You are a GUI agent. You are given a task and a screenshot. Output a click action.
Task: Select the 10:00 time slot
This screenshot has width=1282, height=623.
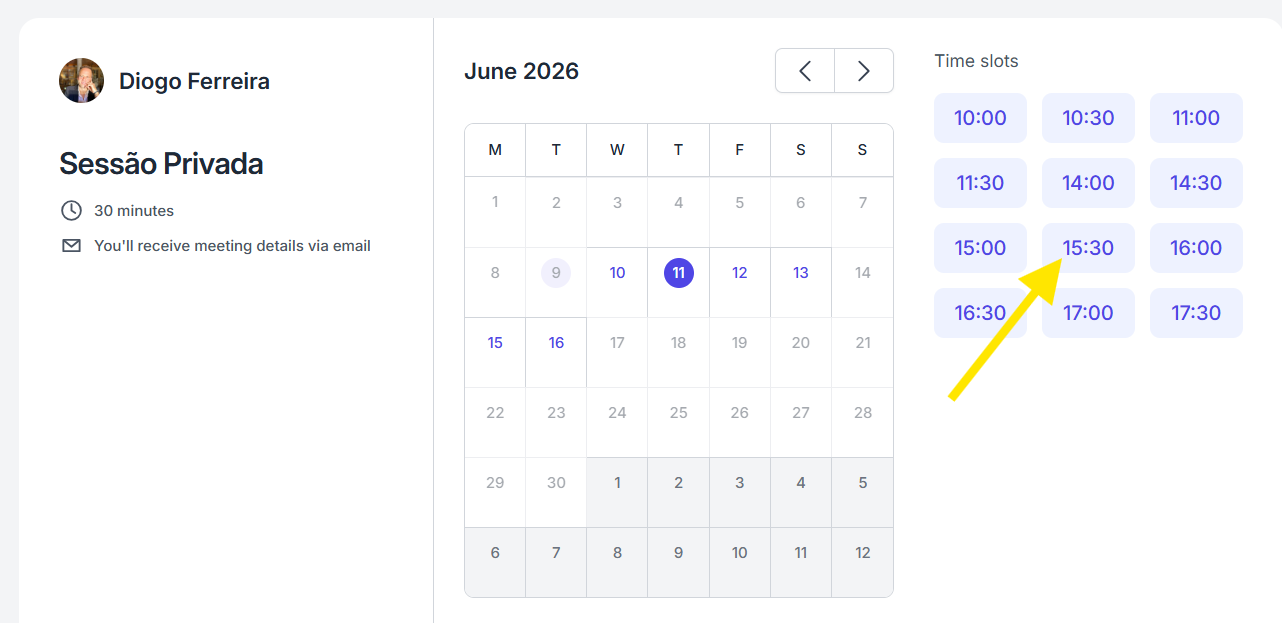click(980, 118)
